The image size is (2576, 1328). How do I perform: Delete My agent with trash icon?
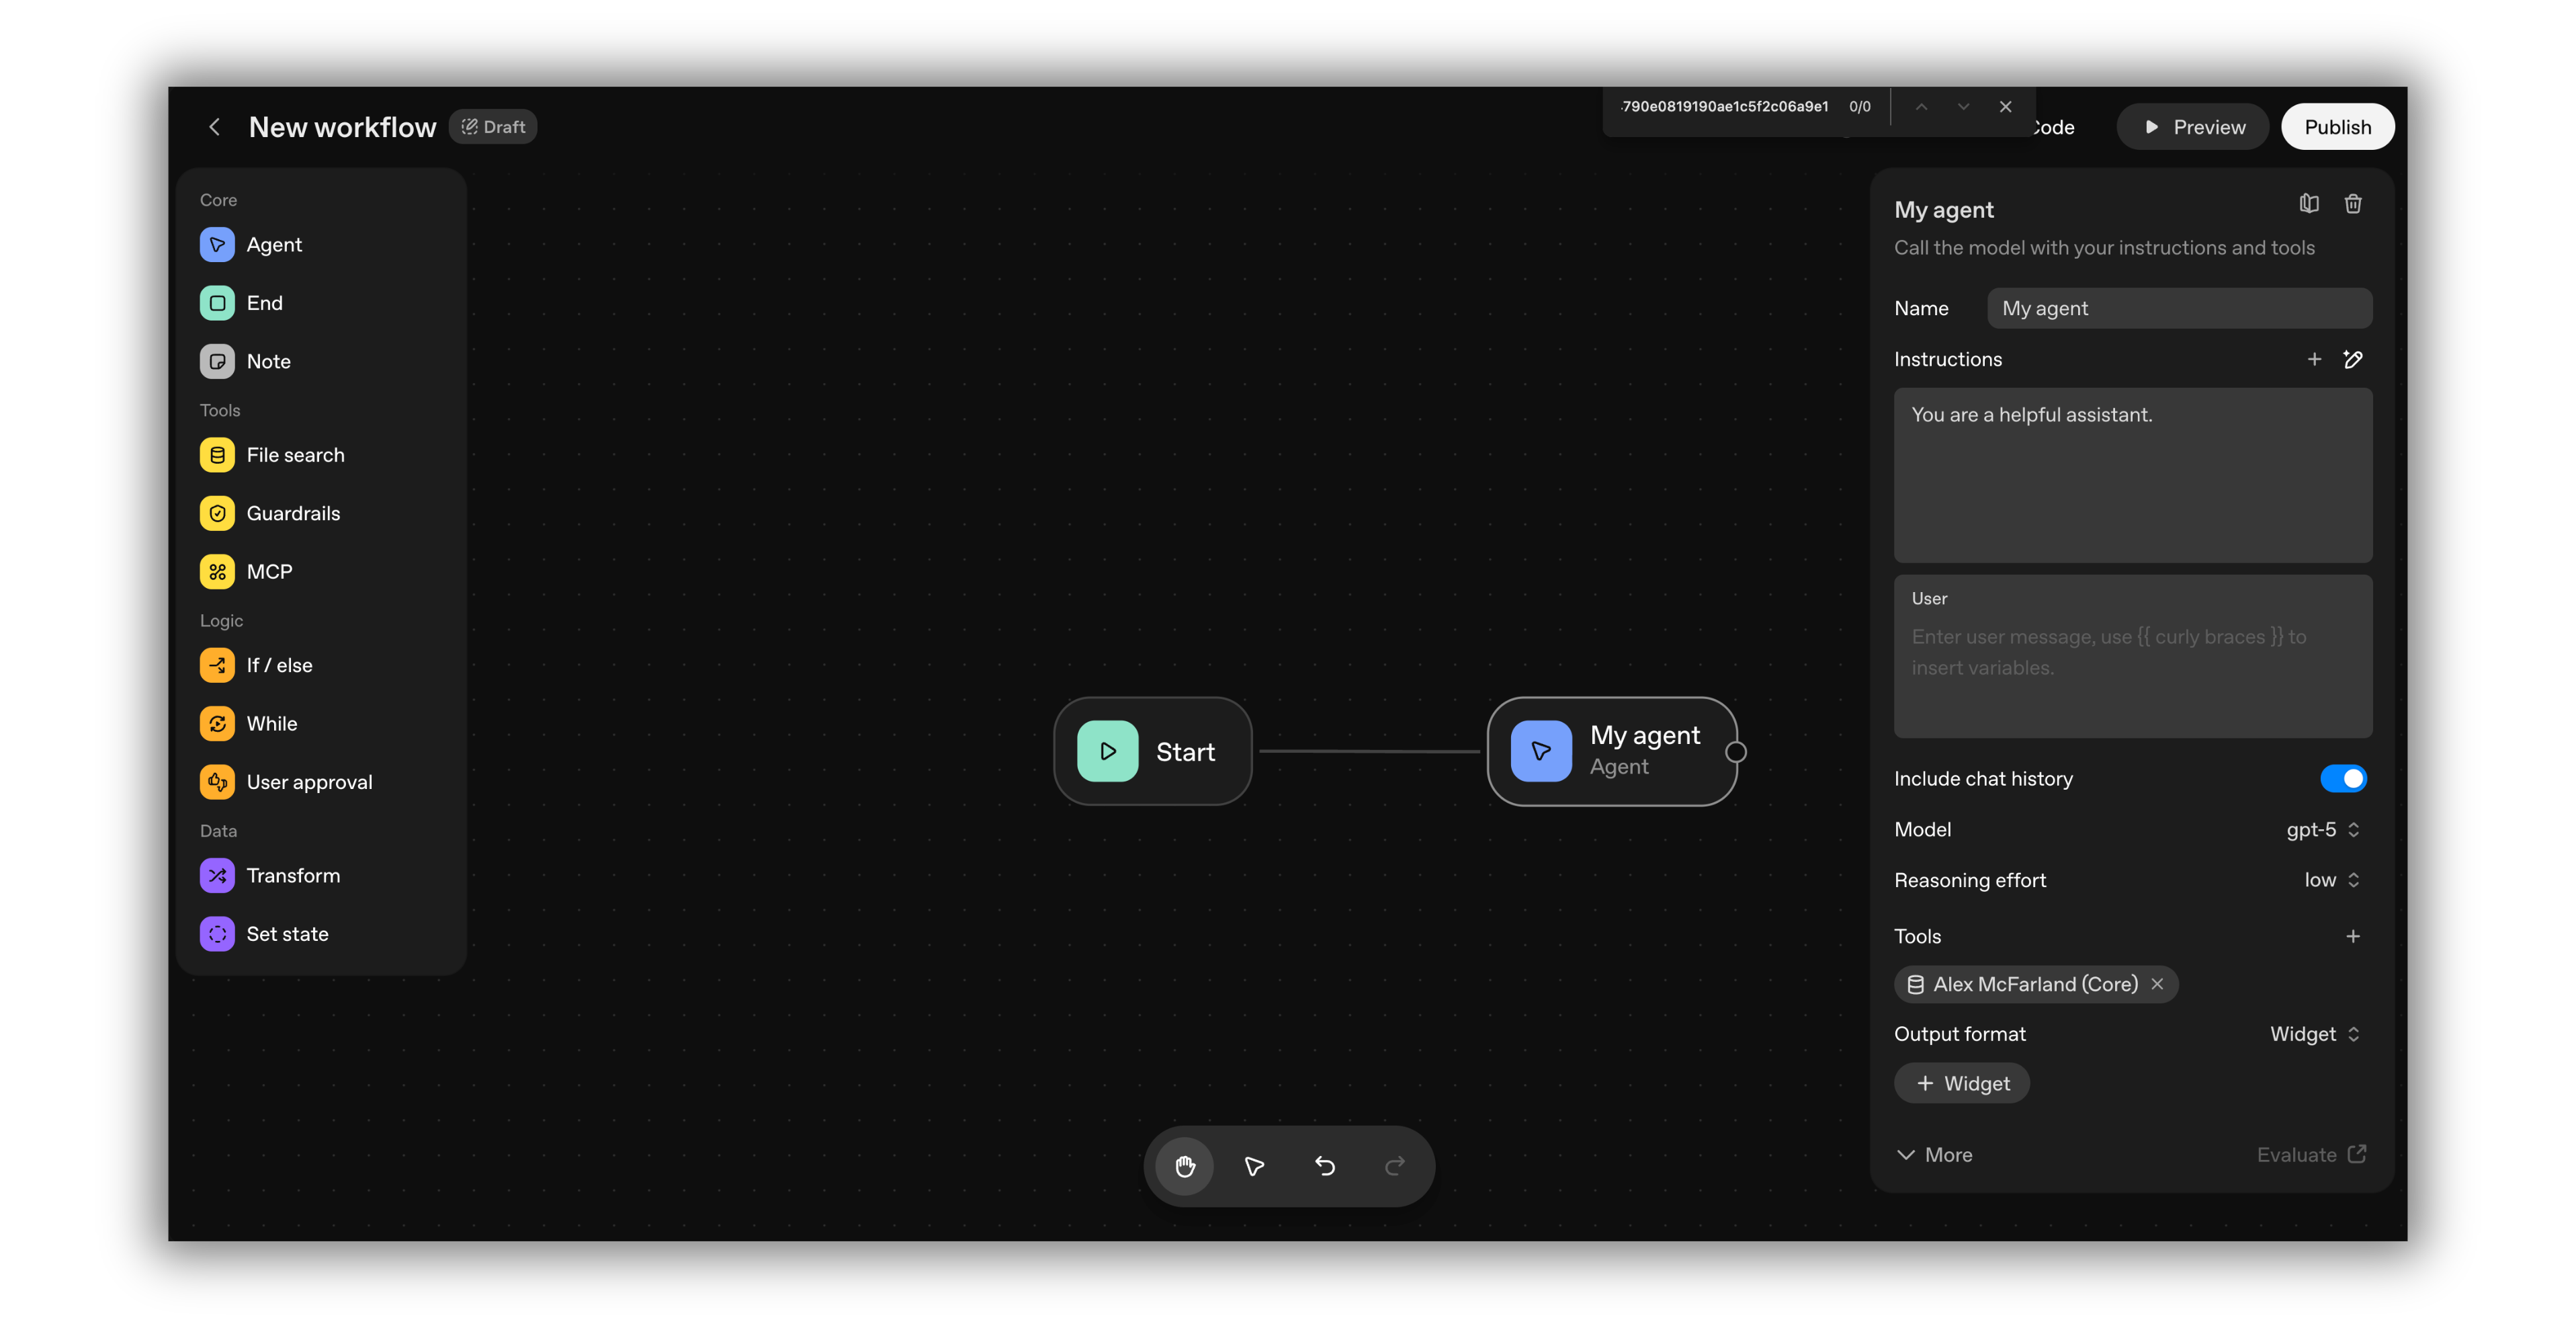[2353, 204]
